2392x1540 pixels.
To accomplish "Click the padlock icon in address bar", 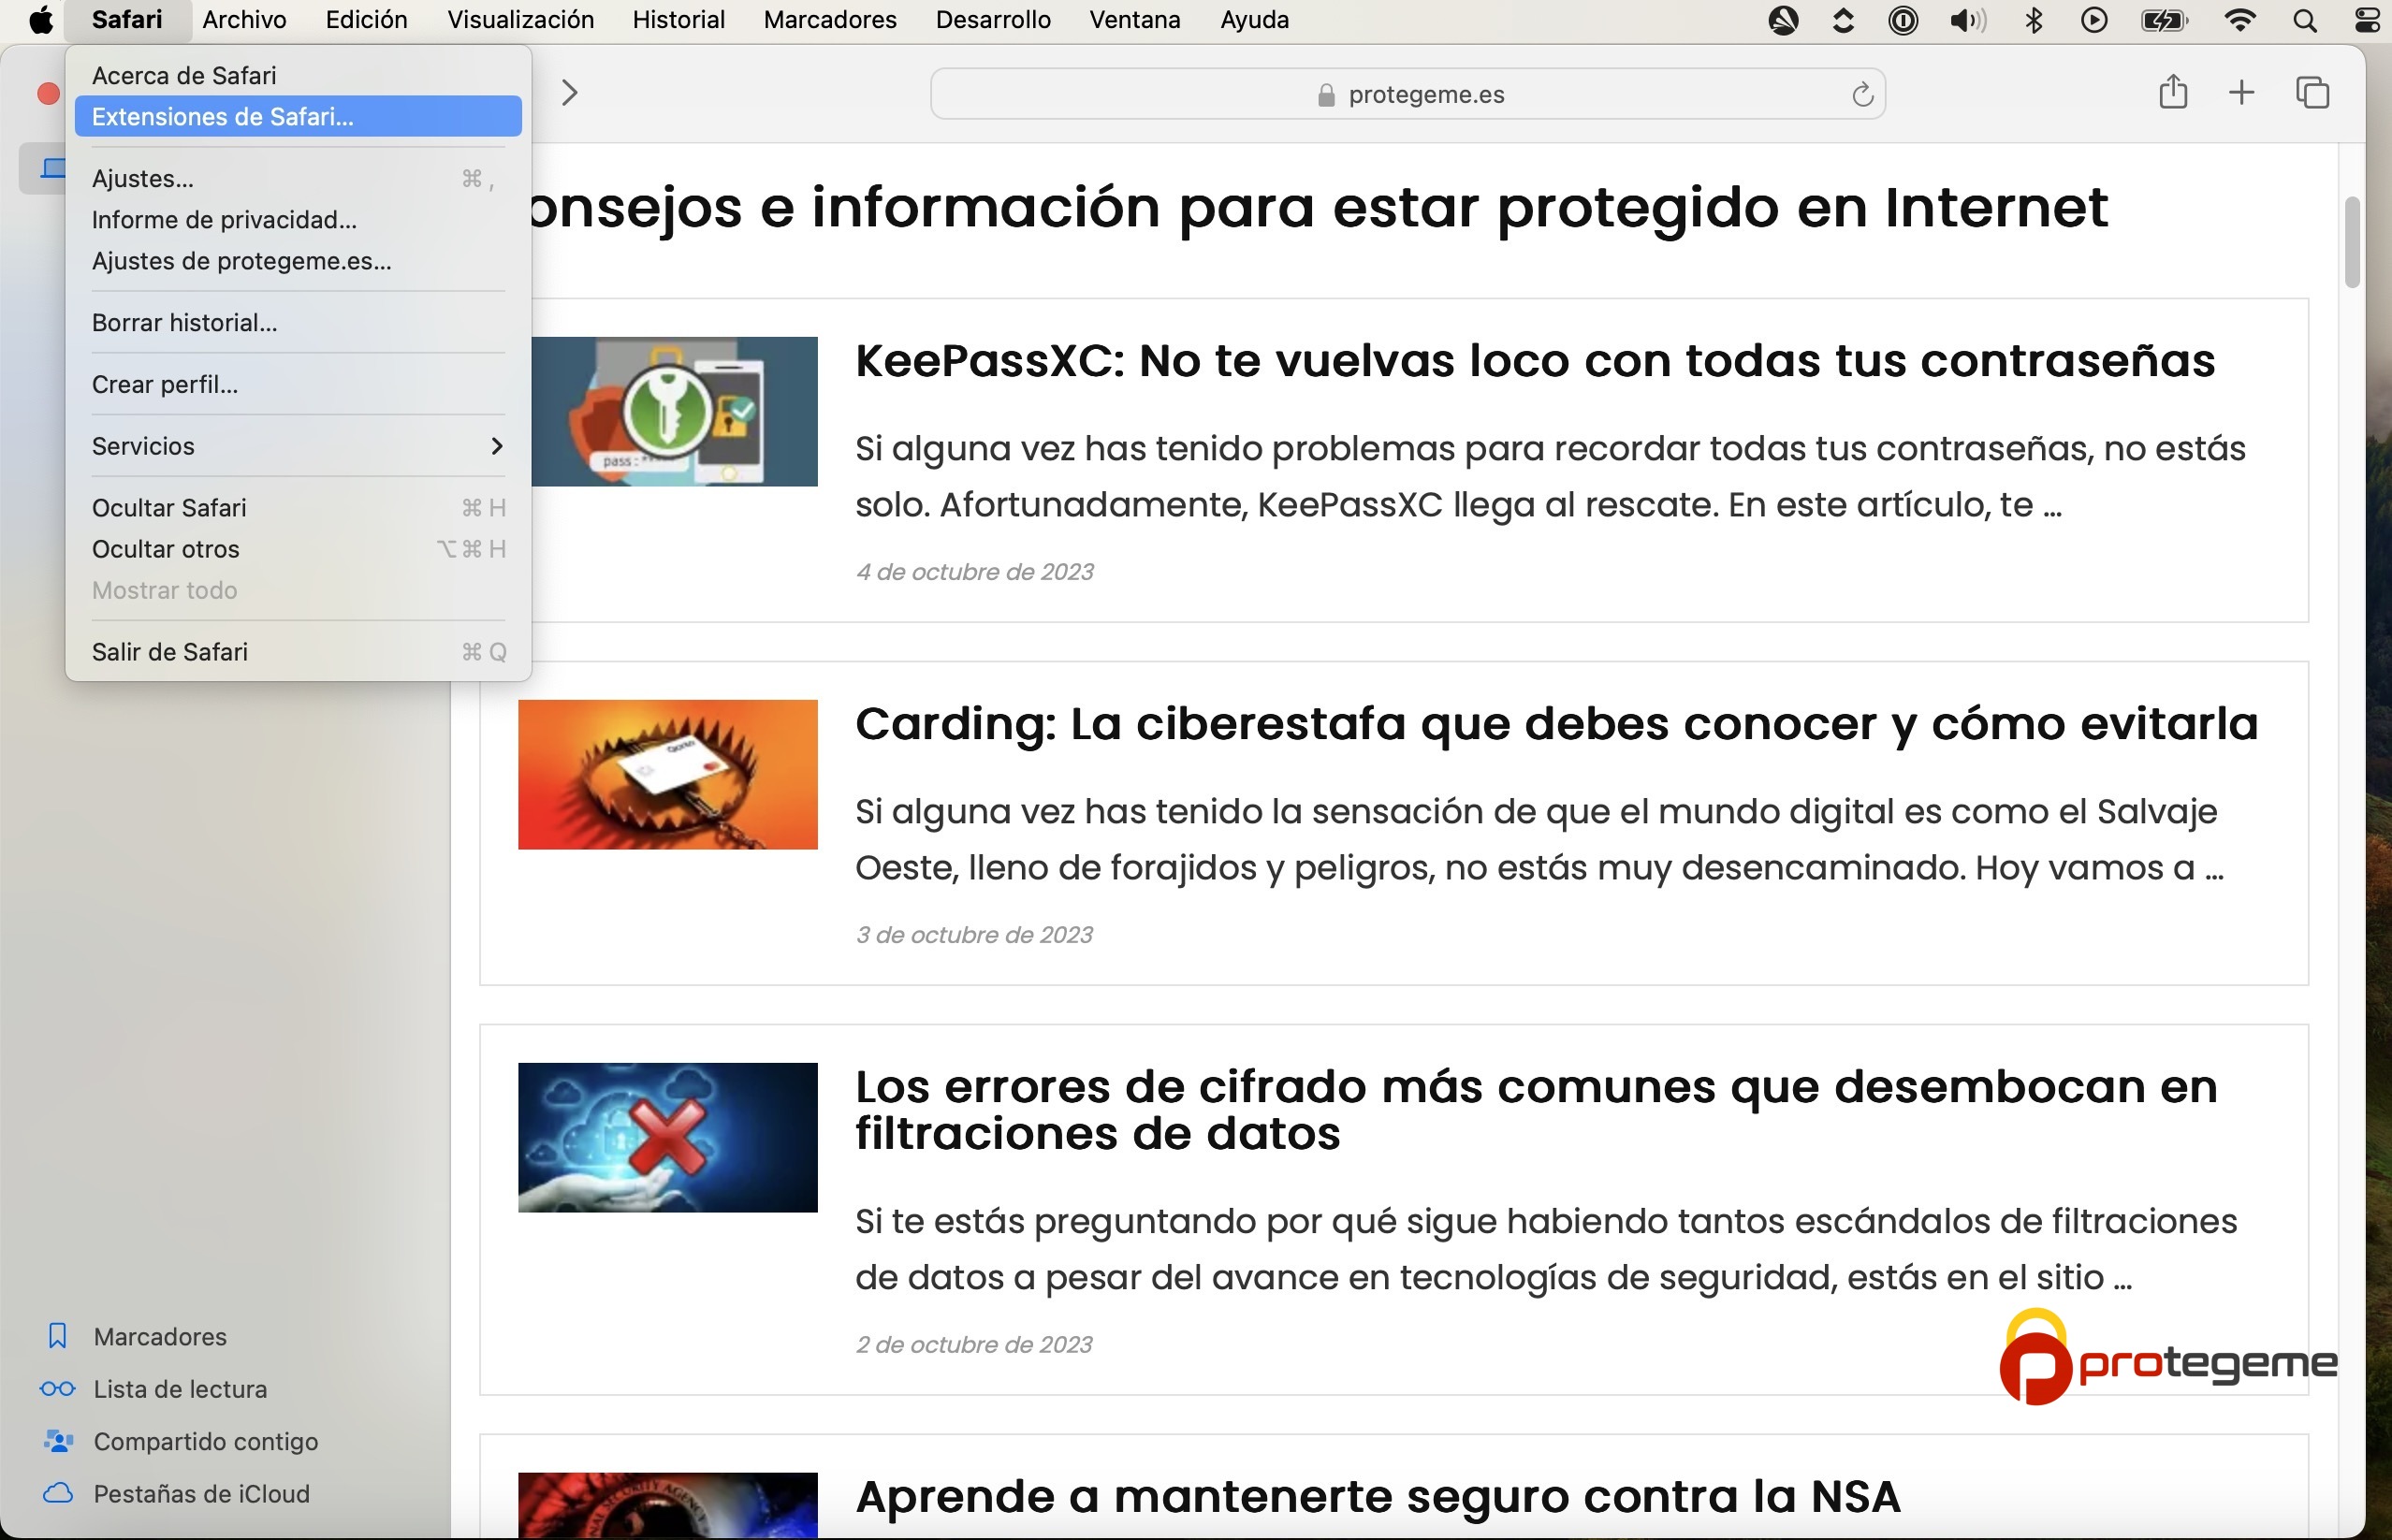I will [x=1326, y=95].
